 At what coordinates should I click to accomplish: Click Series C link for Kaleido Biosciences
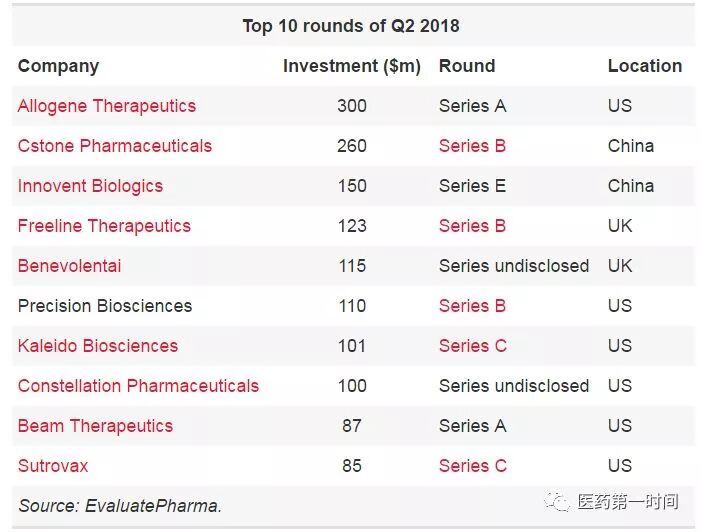pos(473,346)
